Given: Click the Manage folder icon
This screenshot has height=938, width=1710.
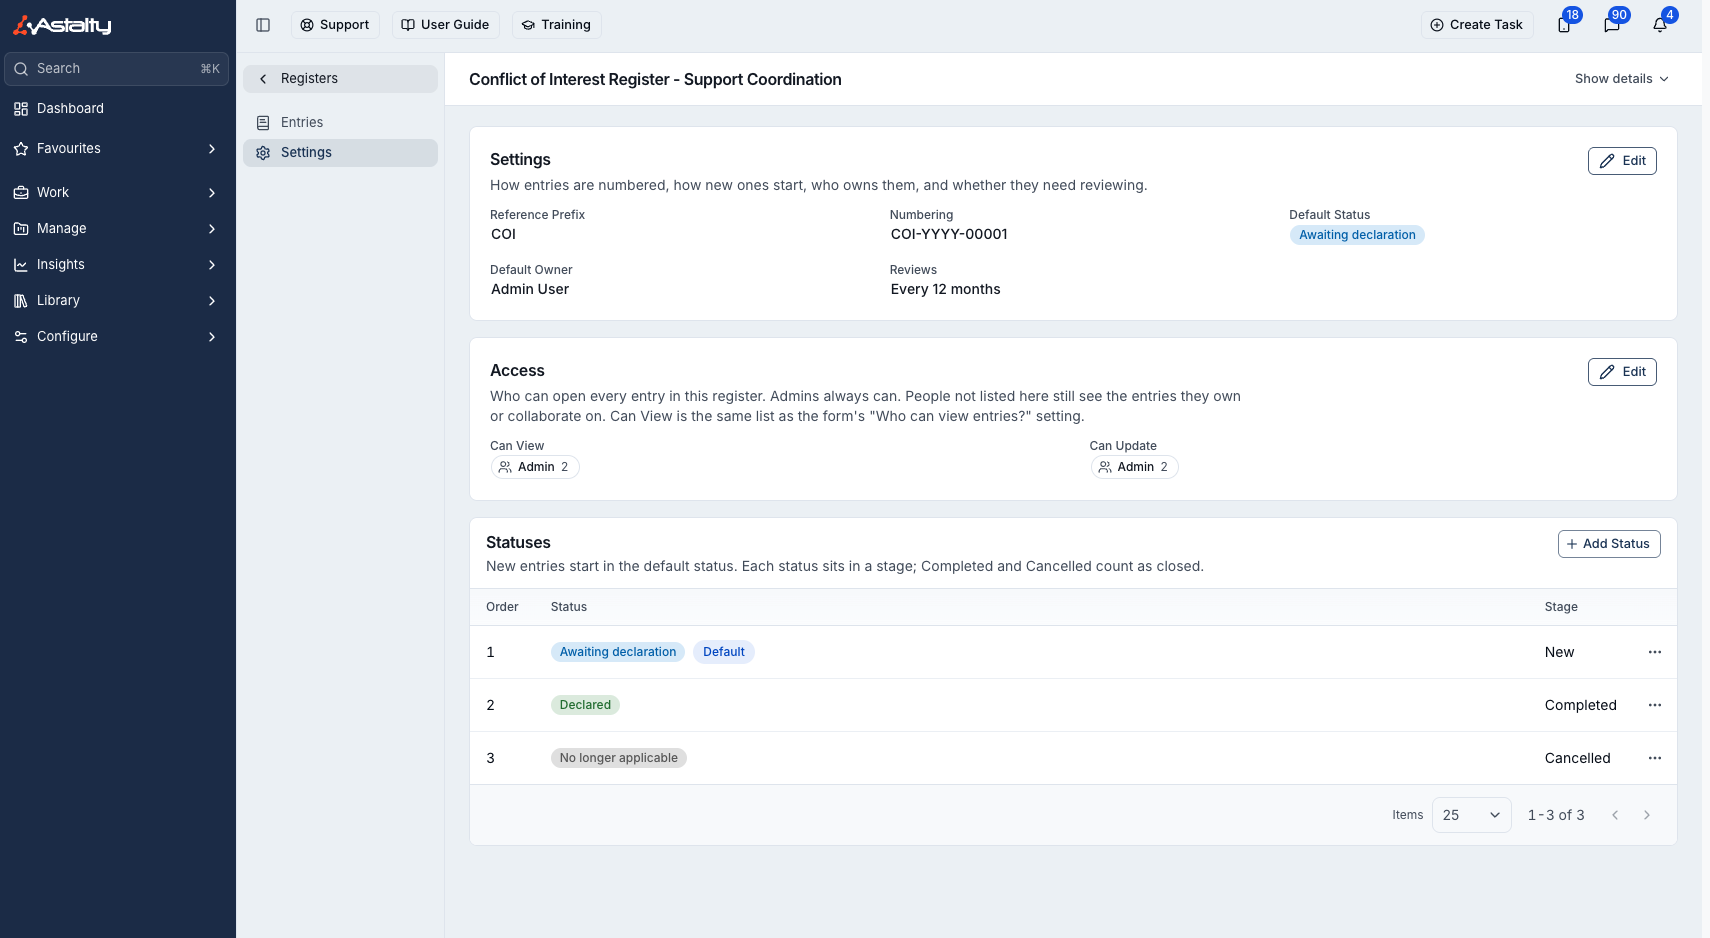Looking at the screenshot, I should click(x=21, y=229).
